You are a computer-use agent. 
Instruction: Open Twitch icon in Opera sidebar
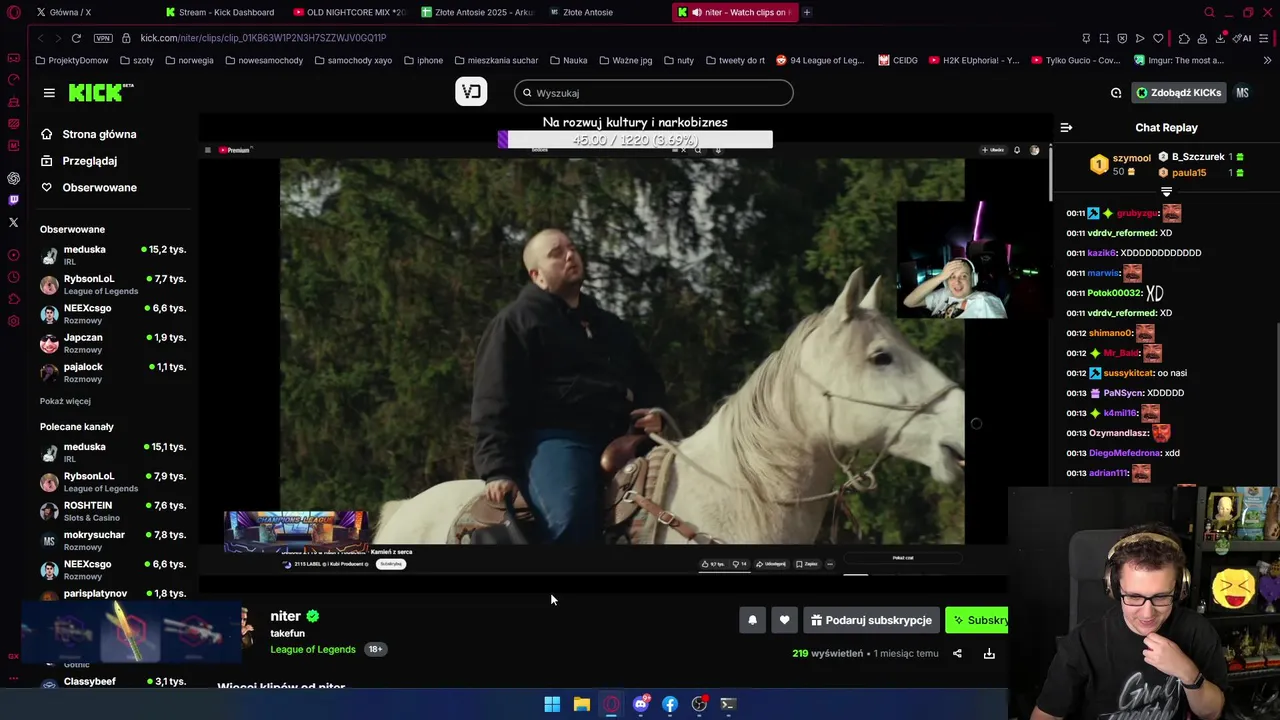[x=13, y=200]
